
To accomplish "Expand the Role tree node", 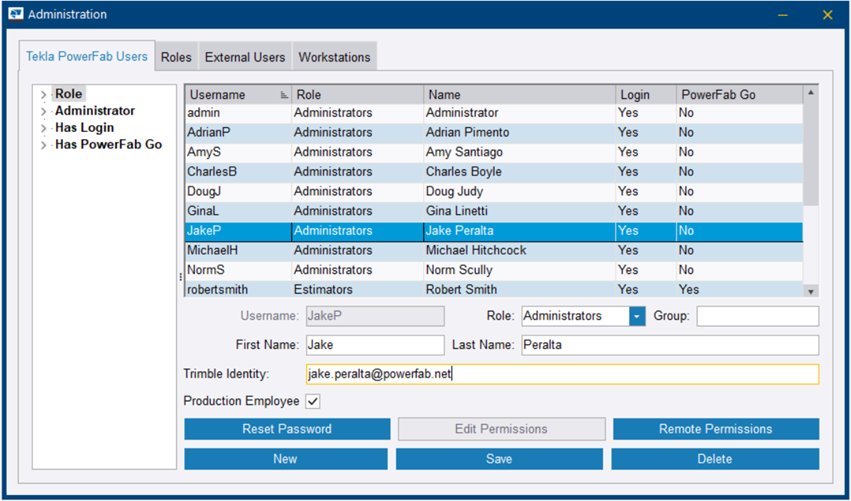I will (x=43, y=95).
